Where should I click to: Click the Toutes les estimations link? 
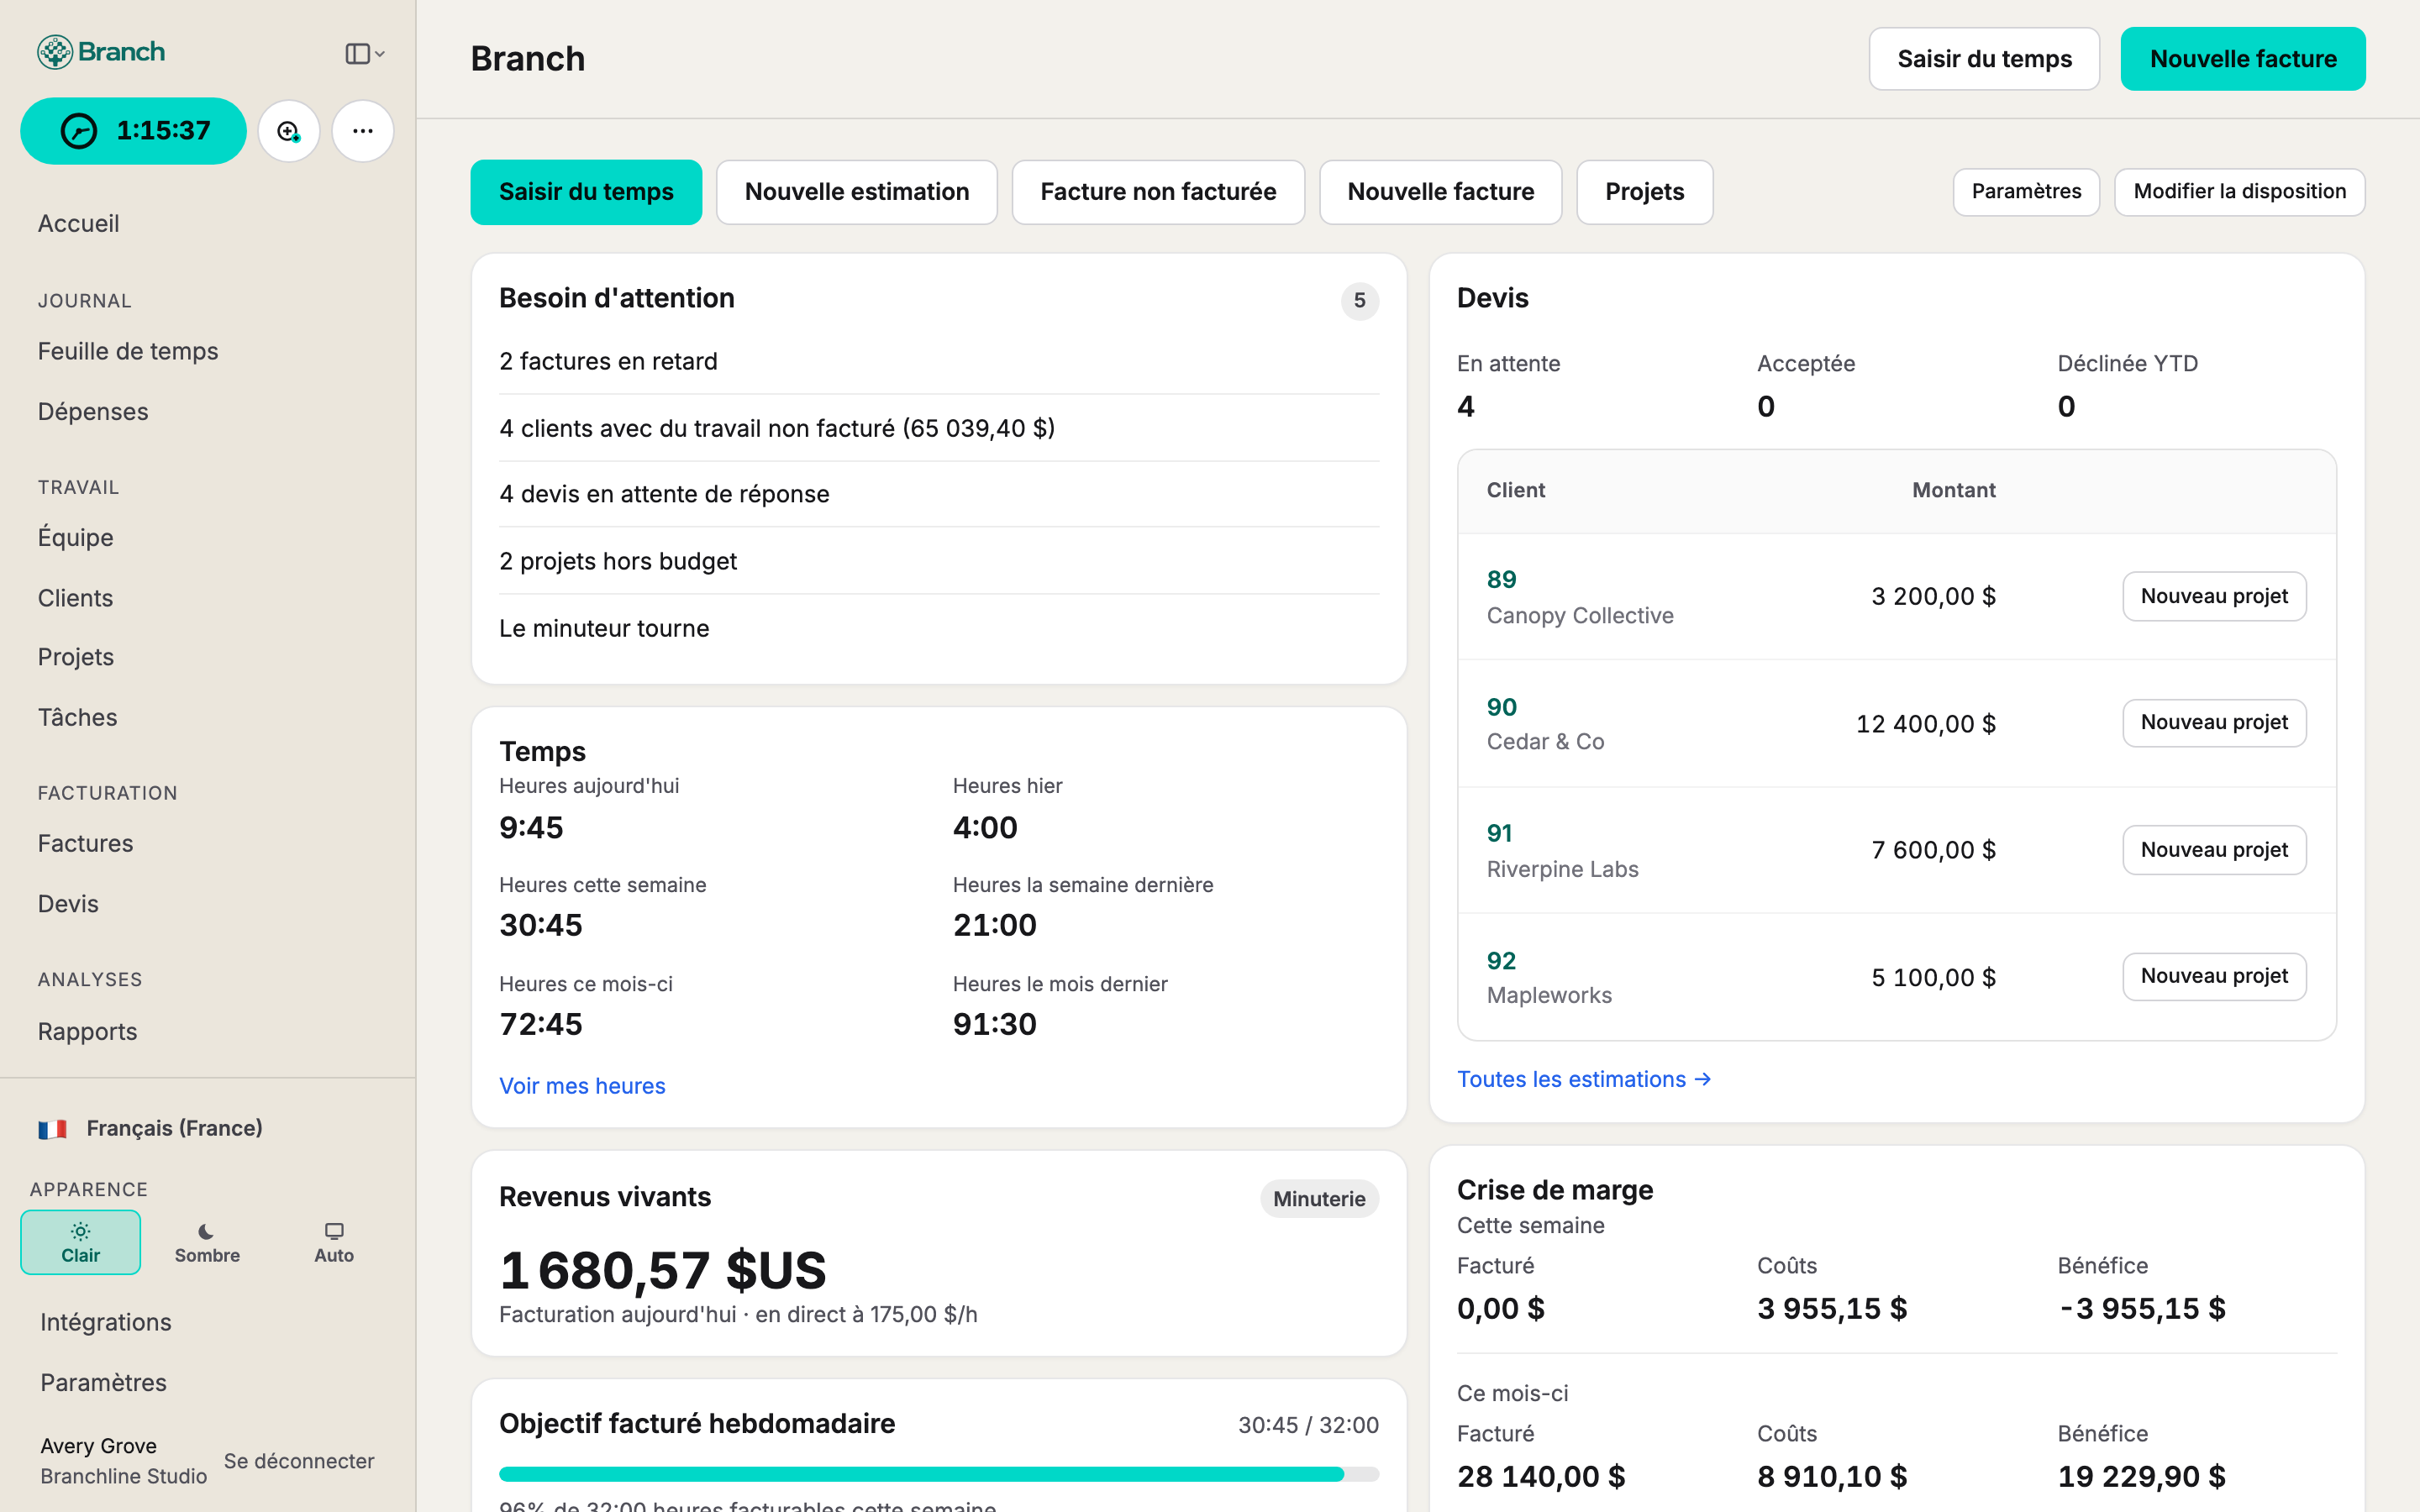tap(1584, 1080)
